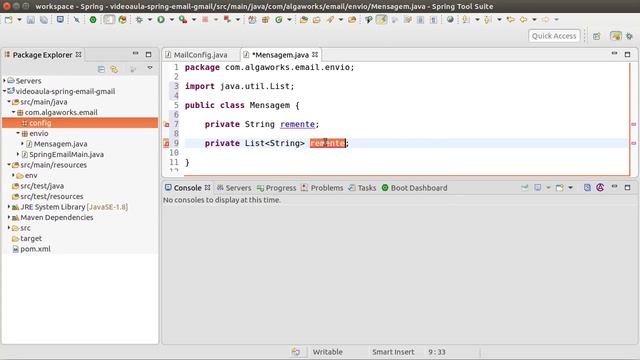Open the Run dropdown arrow

click(172, 20)
